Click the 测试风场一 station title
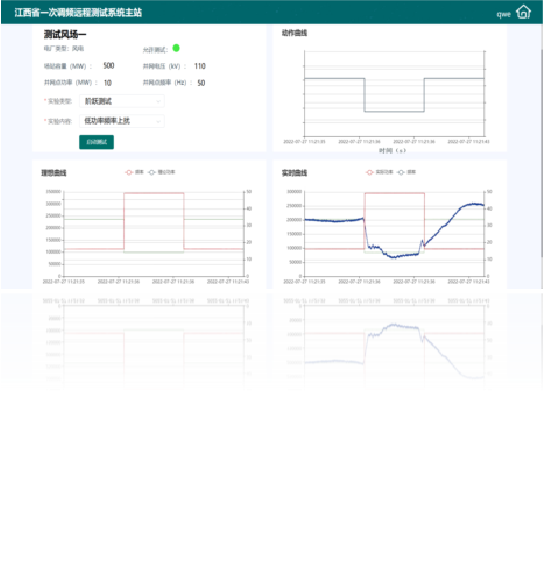 pyautogui.click(x=65, y=35)
